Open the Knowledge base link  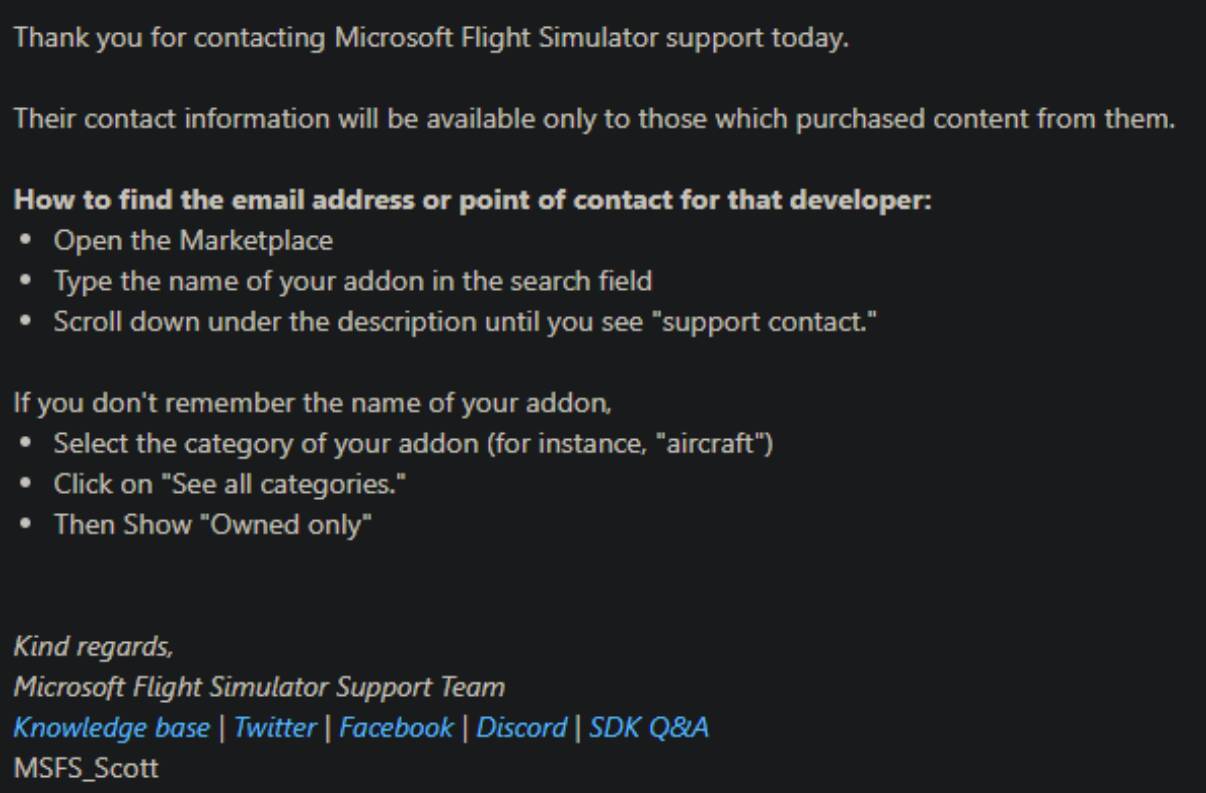pos(111,727)
